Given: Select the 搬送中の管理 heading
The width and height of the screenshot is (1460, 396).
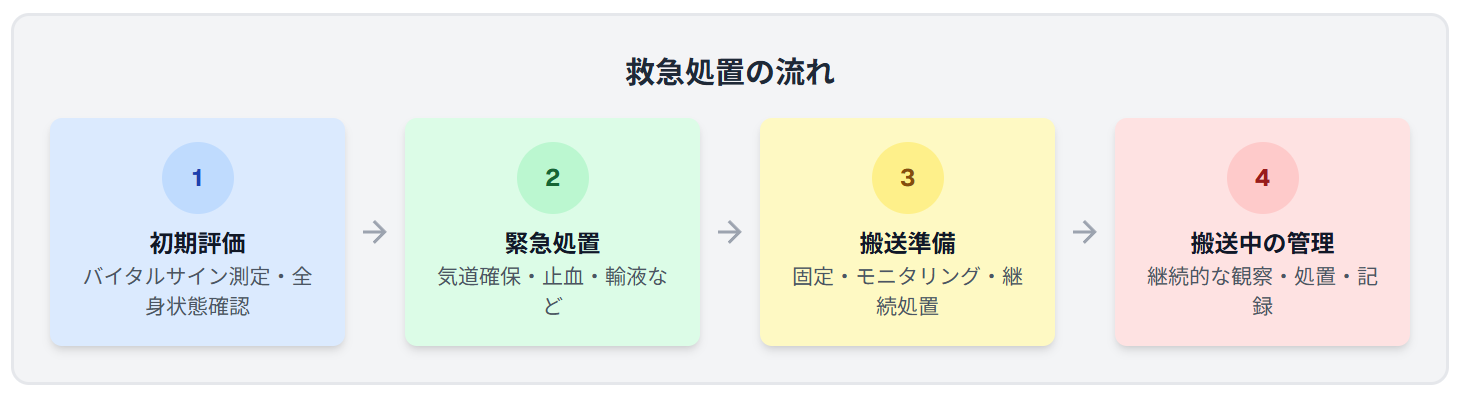Looking at the screenshot, I should (x=1263, y=244).
